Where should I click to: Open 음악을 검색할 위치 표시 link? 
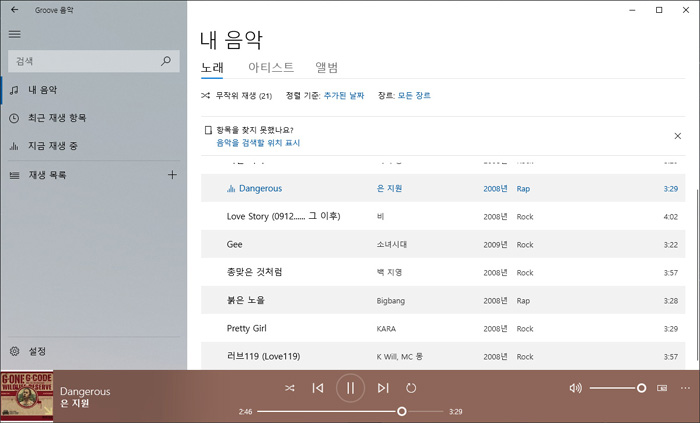258,143
